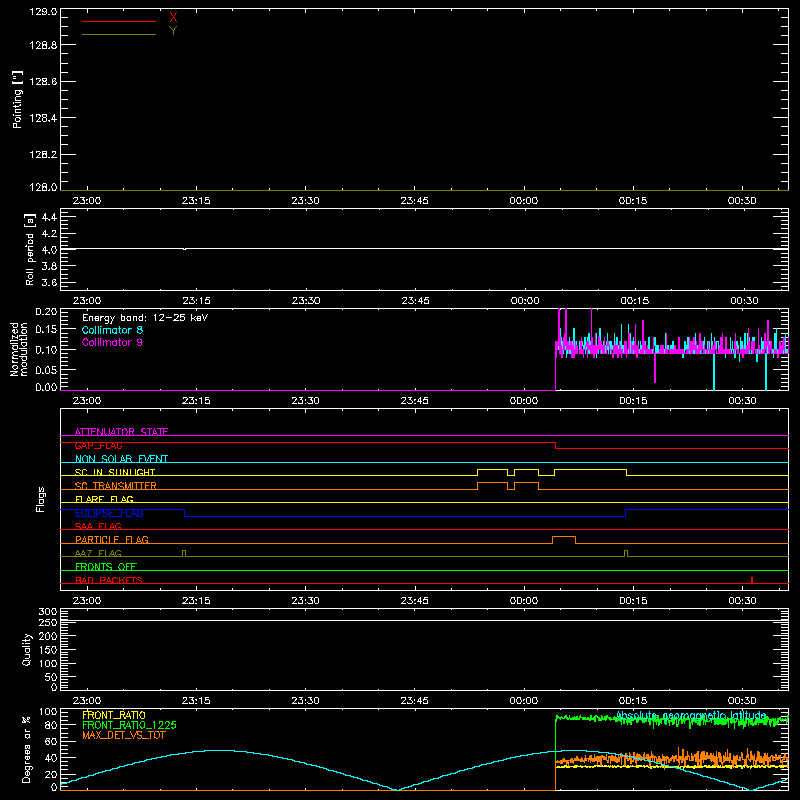The width and height of the screenshot is (800, 800).
Task: Click the red BAD_PACKETS spike near 00:30
Action: (752, 580)
